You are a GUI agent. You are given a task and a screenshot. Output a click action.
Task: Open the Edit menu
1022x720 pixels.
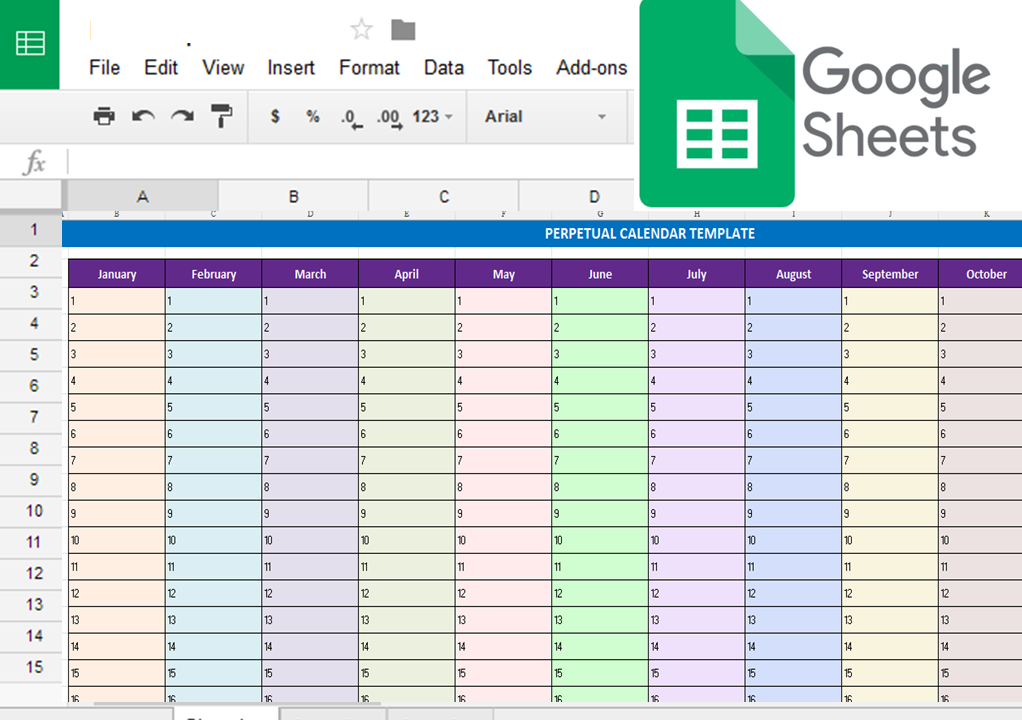click(161, 67)
